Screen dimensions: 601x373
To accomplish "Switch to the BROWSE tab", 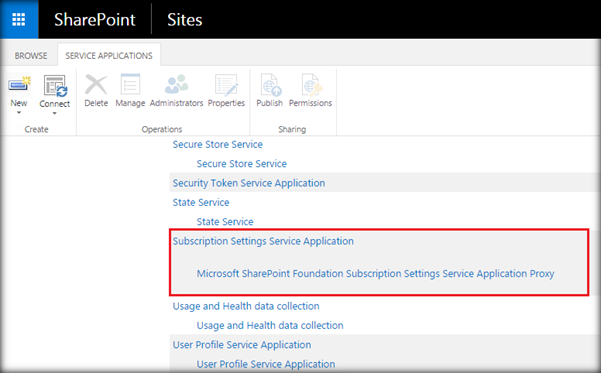I will pyautogui.click(x=31, y=56).
